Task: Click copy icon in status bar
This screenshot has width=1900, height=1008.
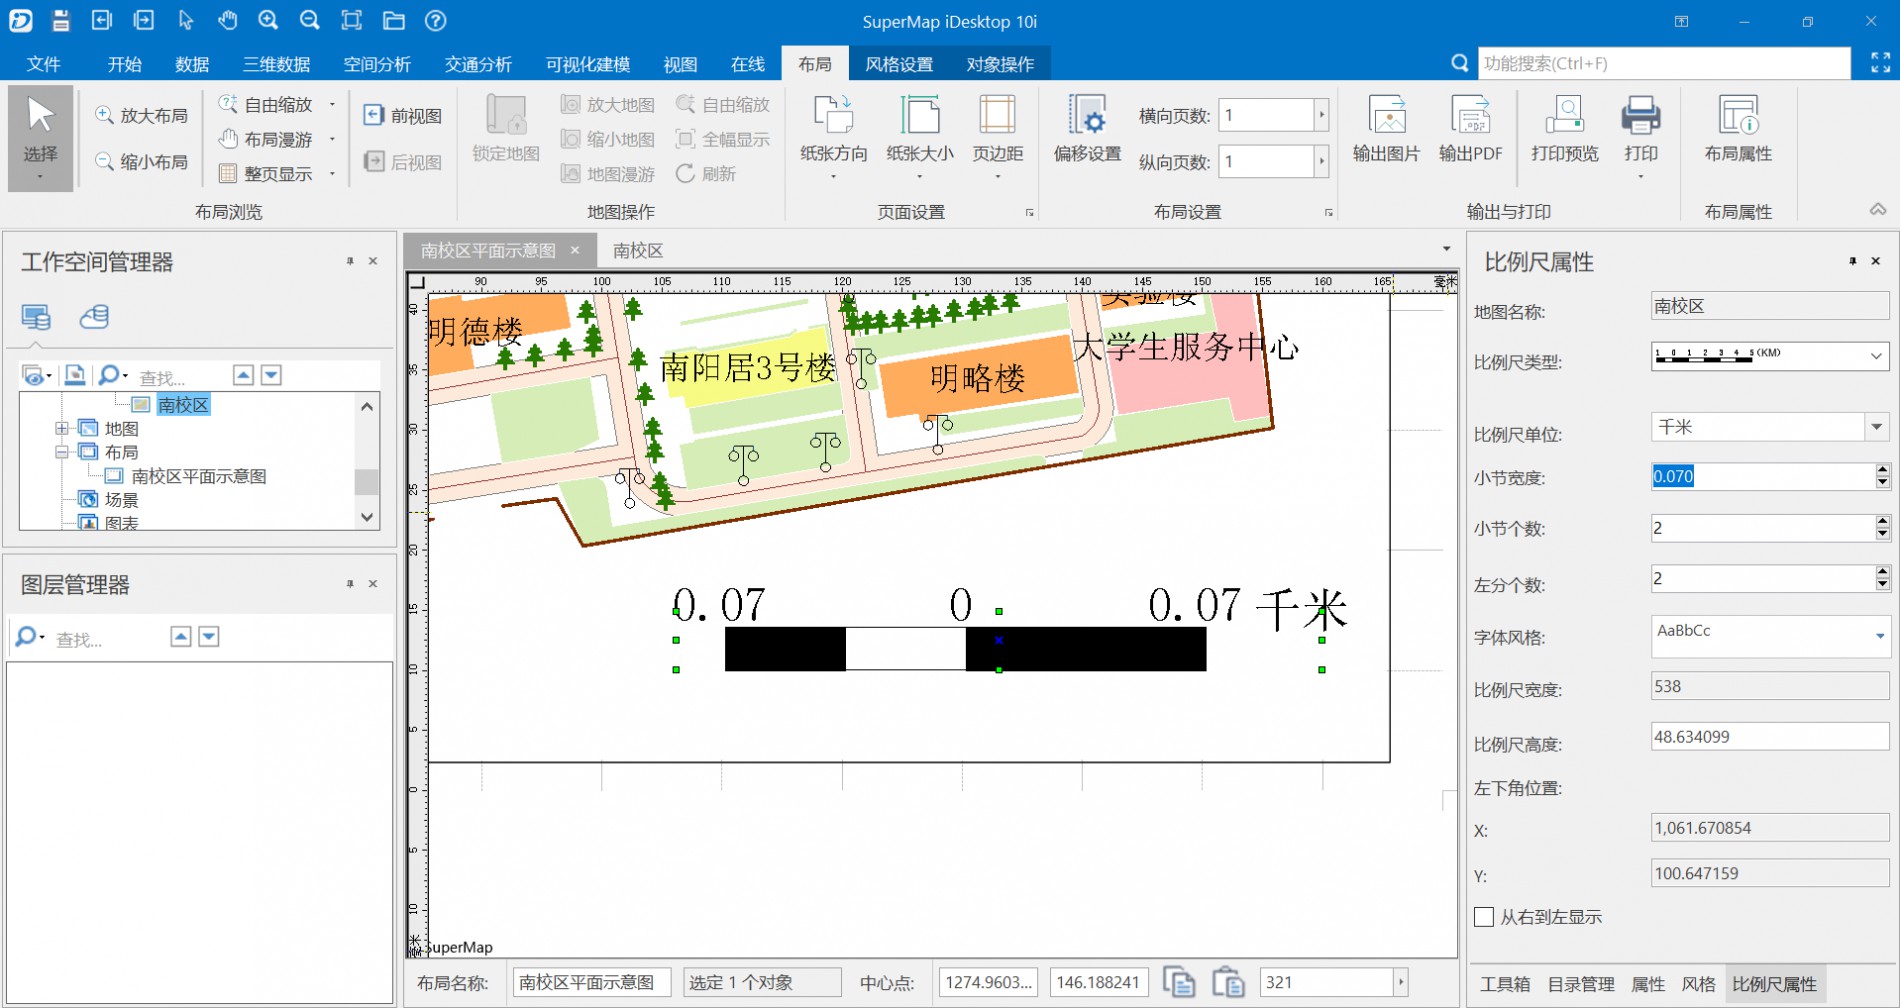Action: [x=1179, y=983]
